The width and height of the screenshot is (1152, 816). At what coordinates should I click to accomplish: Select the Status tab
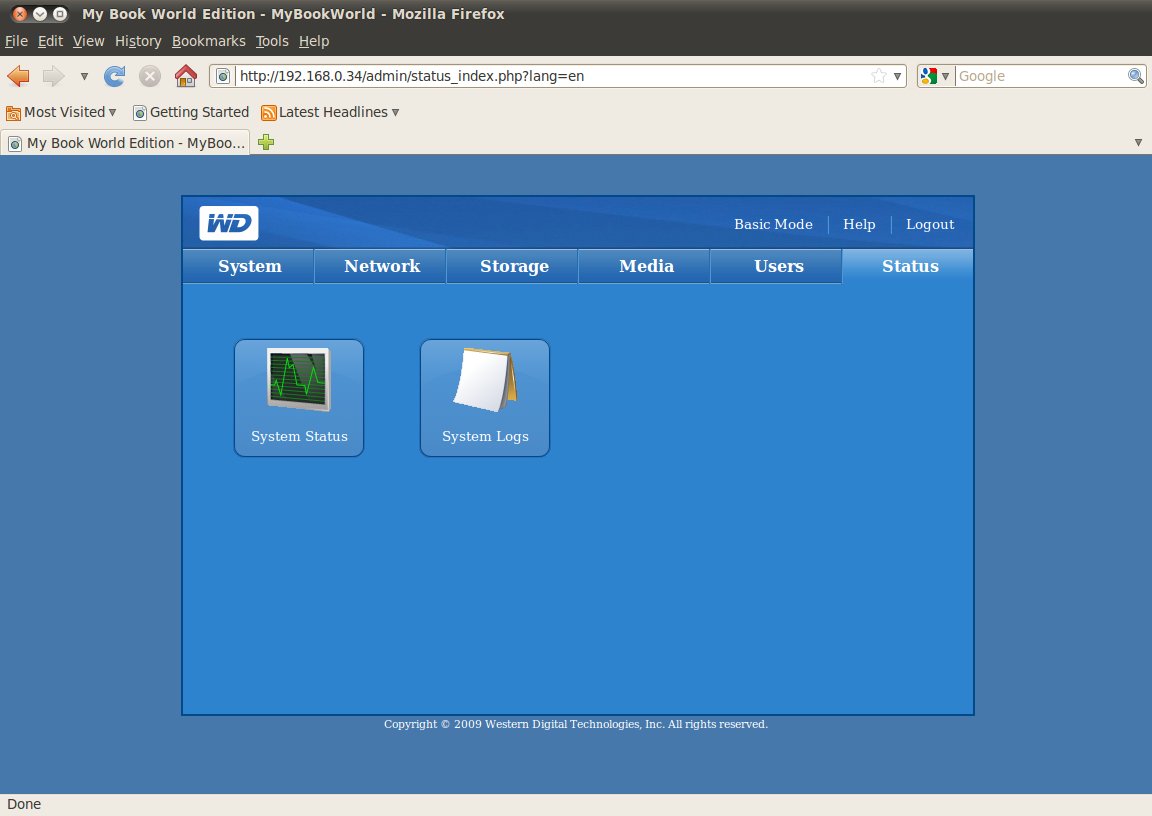point(910,266)
